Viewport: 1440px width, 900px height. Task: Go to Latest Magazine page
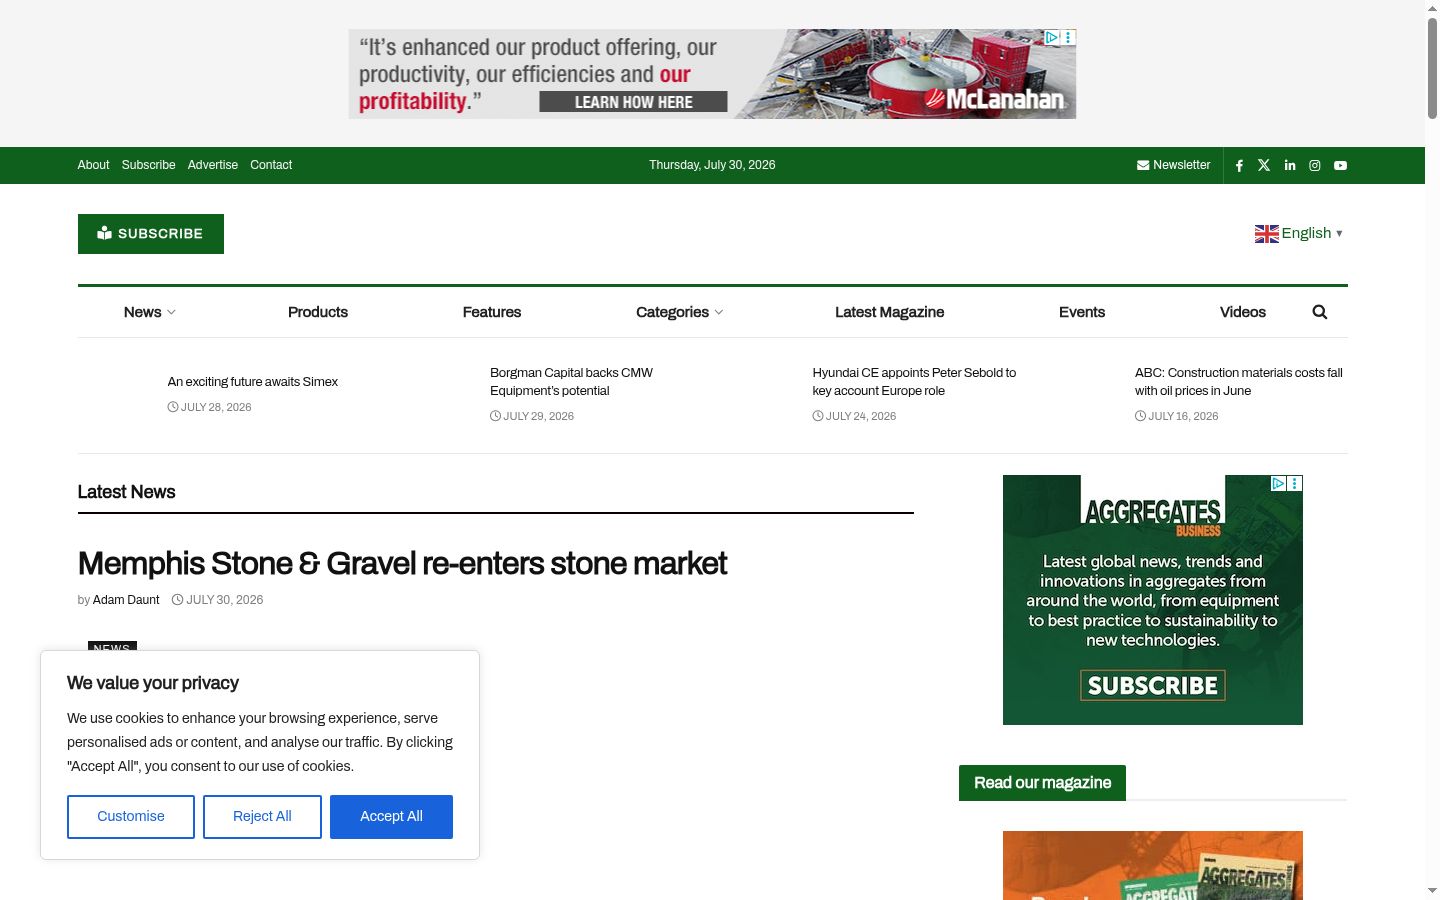click(889, 312)
